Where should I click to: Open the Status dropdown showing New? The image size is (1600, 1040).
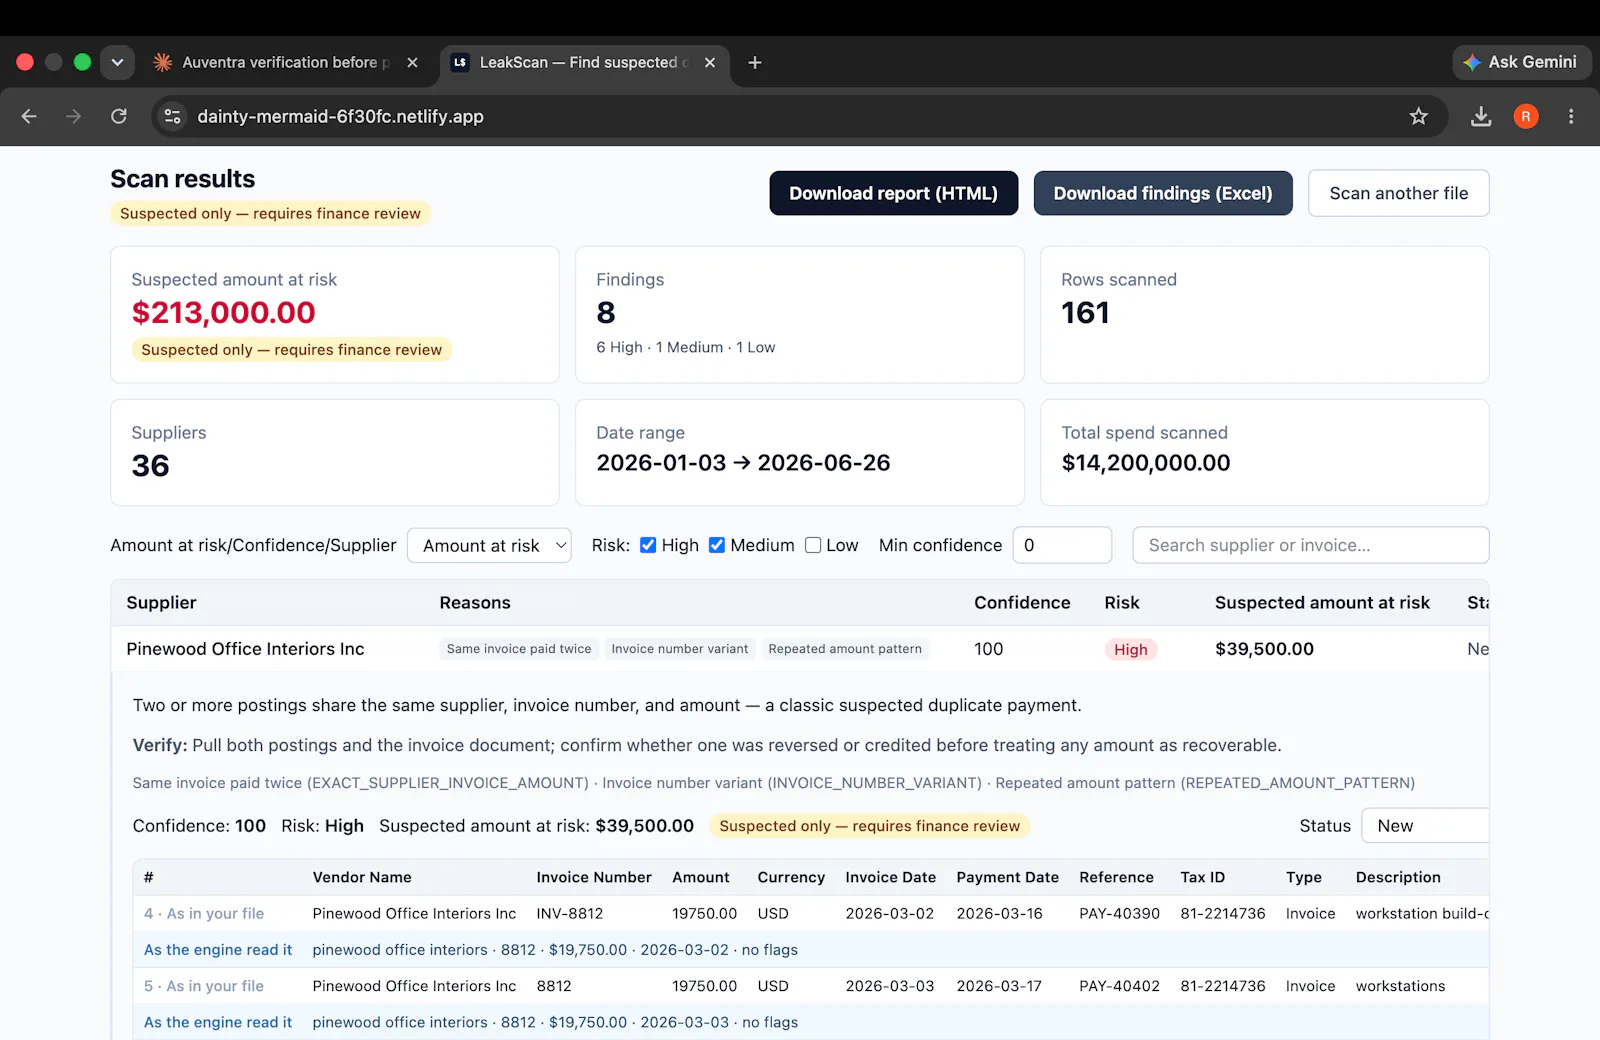pyautogui.click(x=1425, y=826)
